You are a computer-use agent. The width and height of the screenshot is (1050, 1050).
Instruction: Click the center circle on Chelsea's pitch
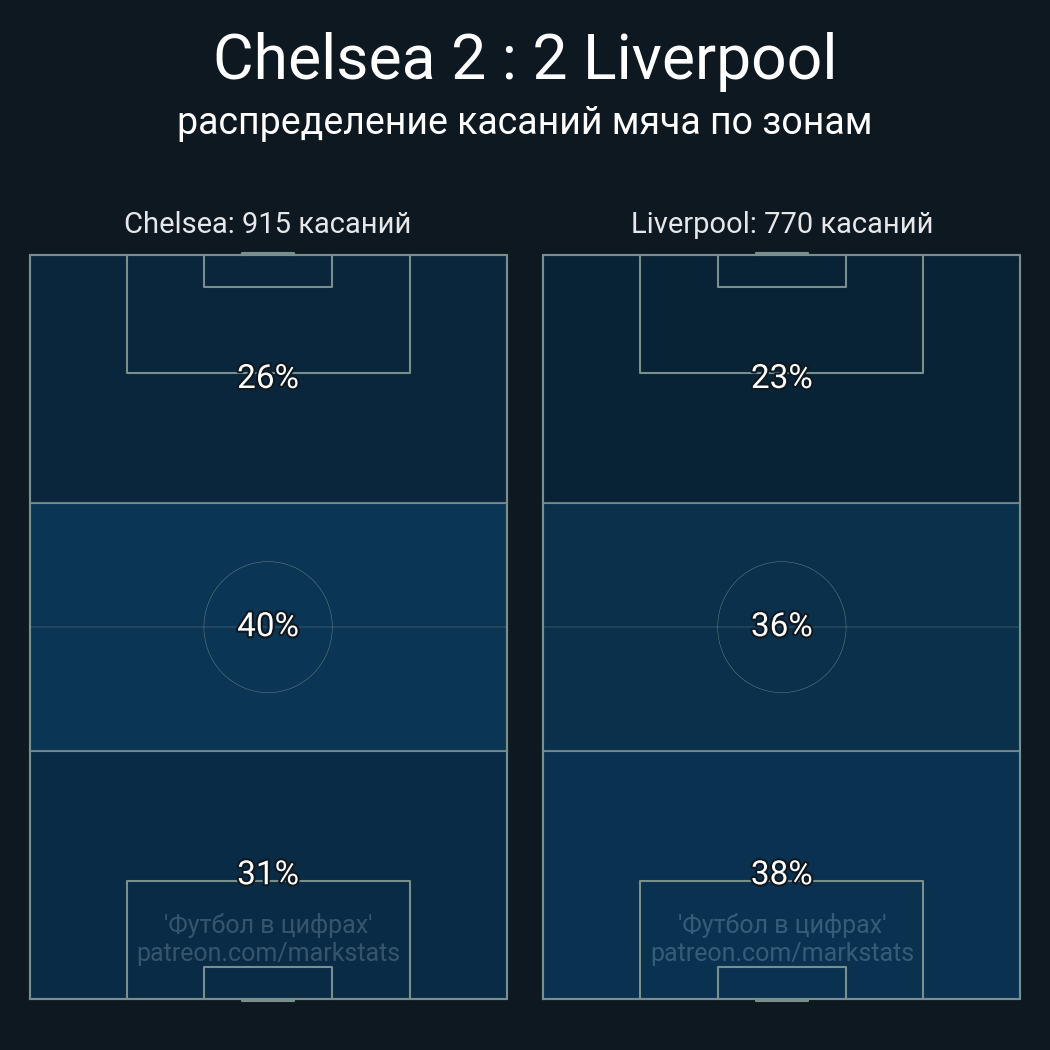[268, 627]
